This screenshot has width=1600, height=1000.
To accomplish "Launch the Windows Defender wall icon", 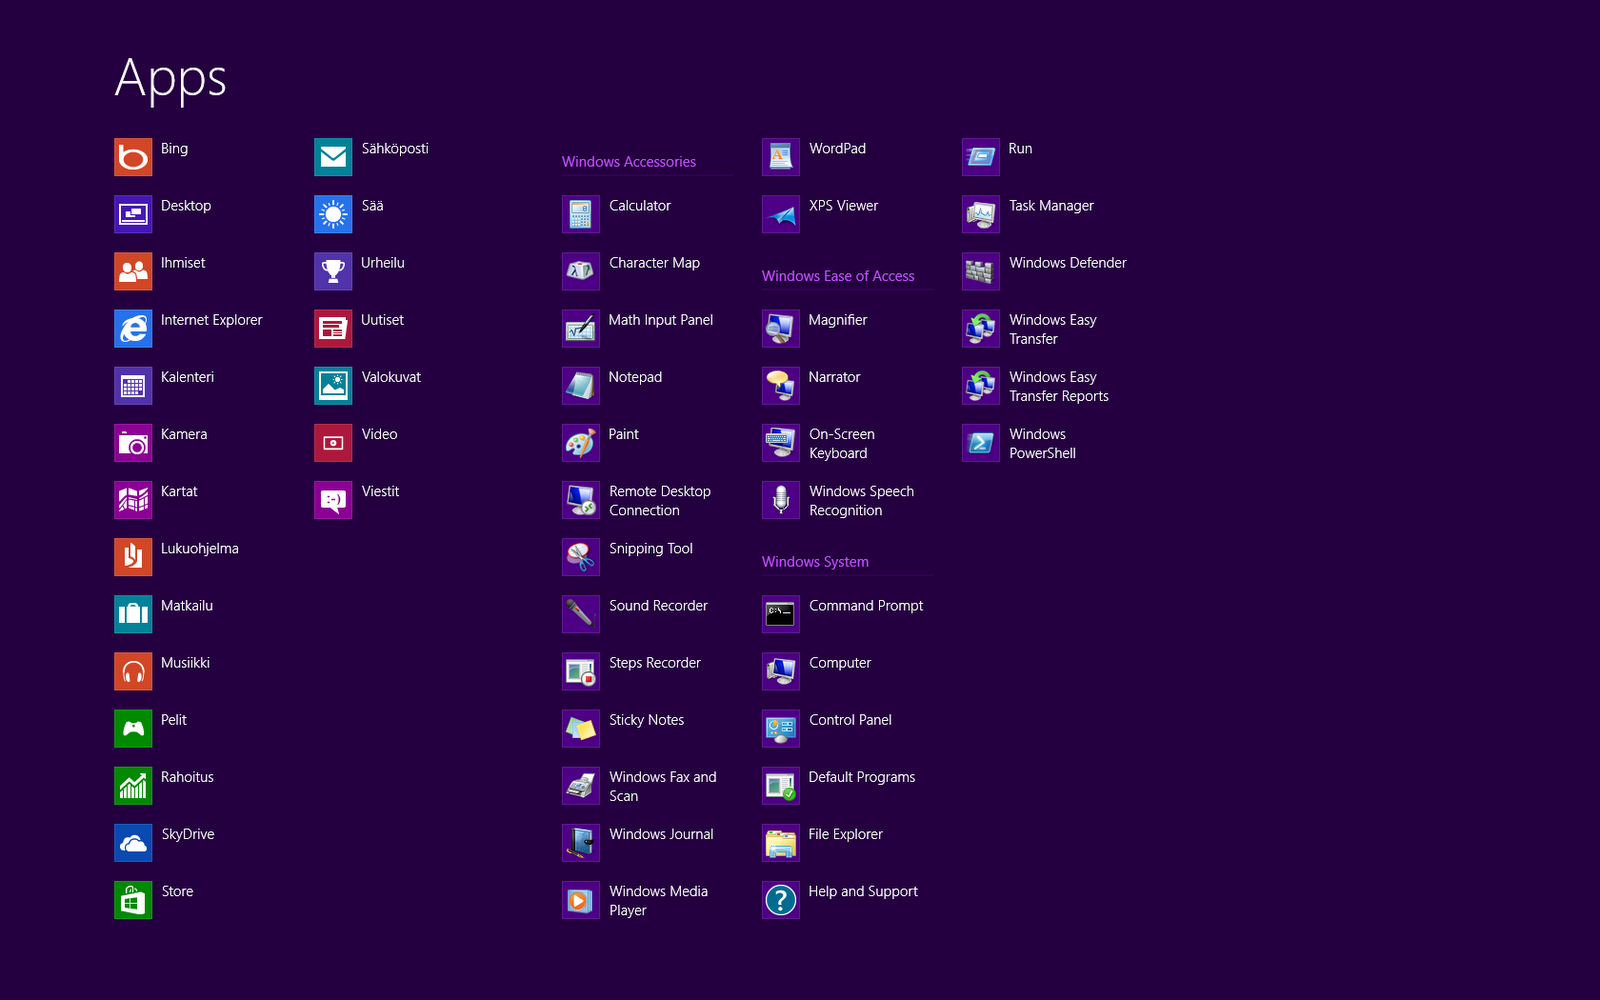I will 981,271.
